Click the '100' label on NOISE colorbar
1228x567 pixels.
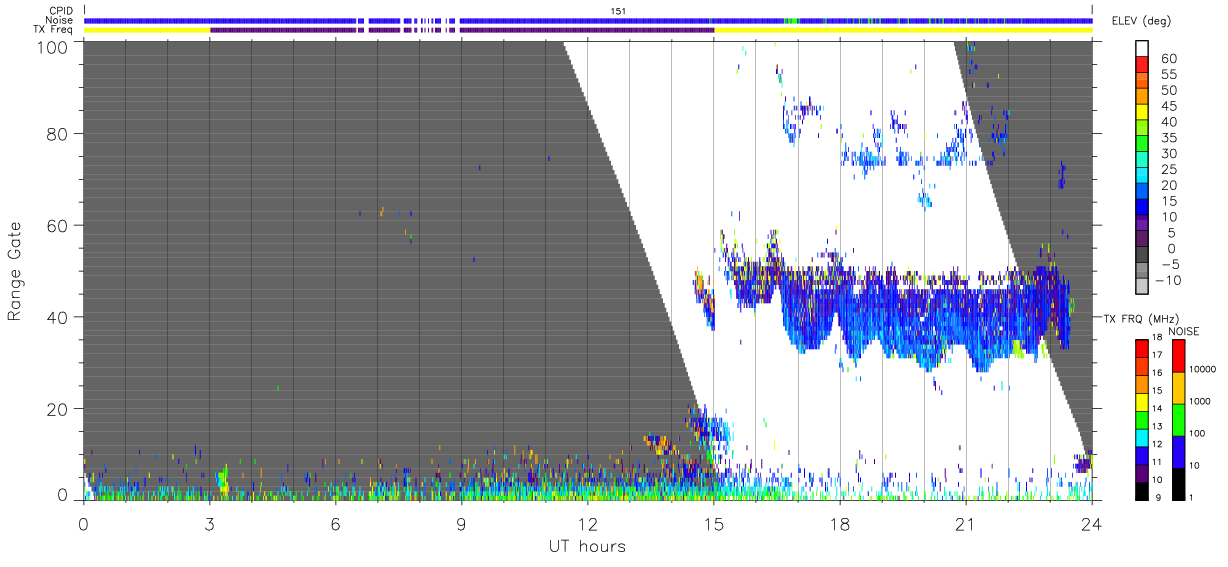pos(1196,434)
